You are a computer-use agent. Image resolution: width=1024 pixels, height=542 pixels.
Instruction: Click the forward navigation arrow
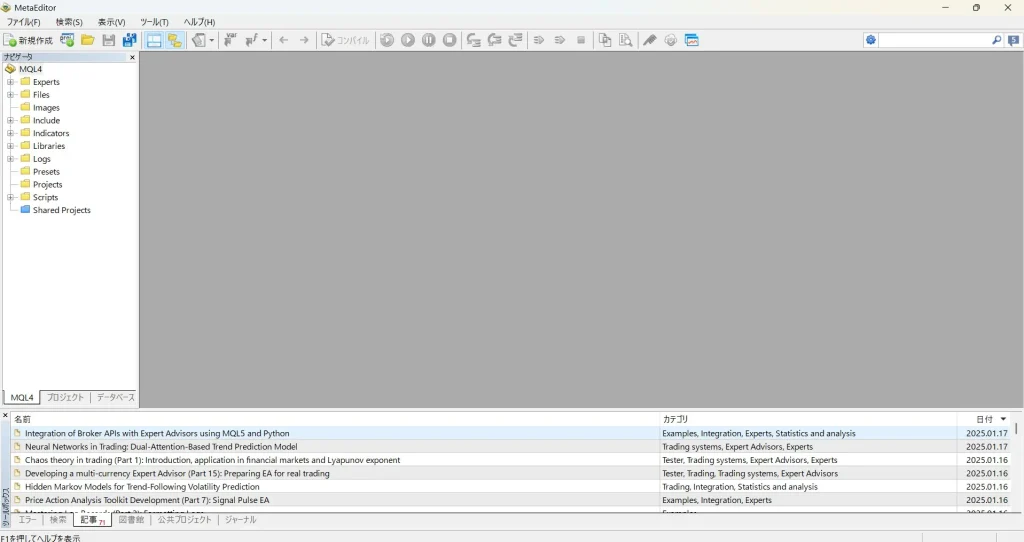tap(304, 40)
